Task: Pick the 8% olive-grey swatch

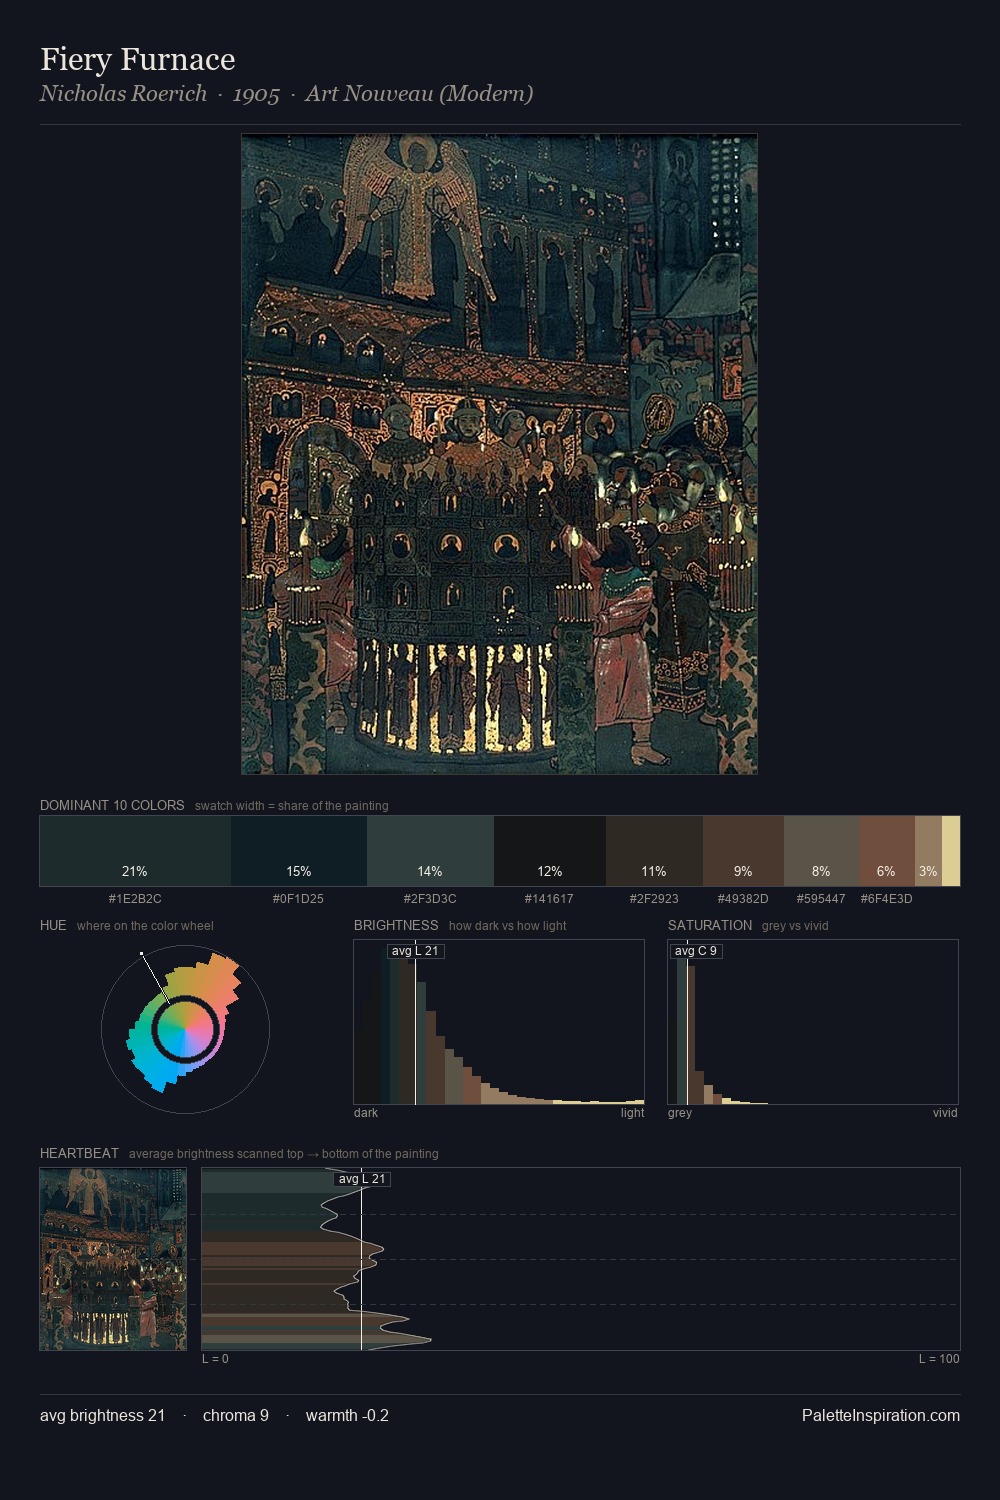Action: pos(821,851)
